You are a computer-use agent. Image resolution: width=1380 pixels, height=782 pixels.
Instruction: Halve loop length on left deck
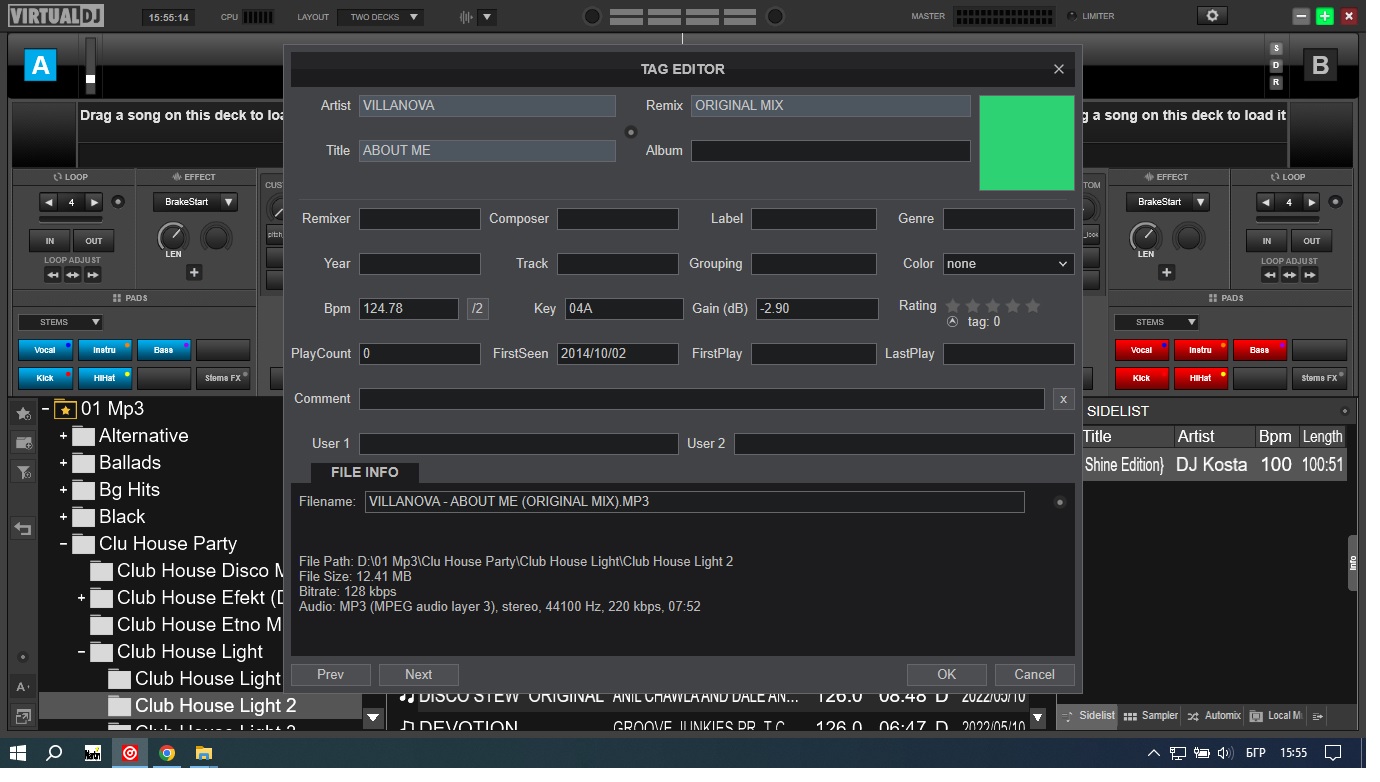[x=48, y=202]
